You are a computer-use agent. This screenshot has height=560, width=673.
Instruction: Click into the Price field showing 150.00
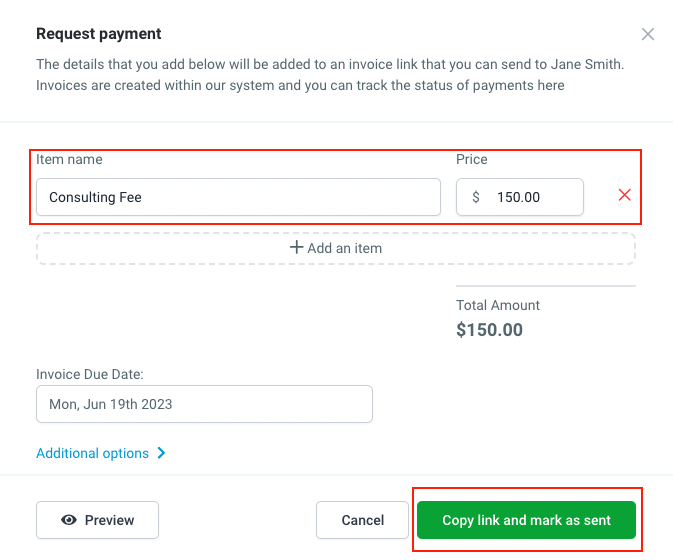tap(530, 197)
